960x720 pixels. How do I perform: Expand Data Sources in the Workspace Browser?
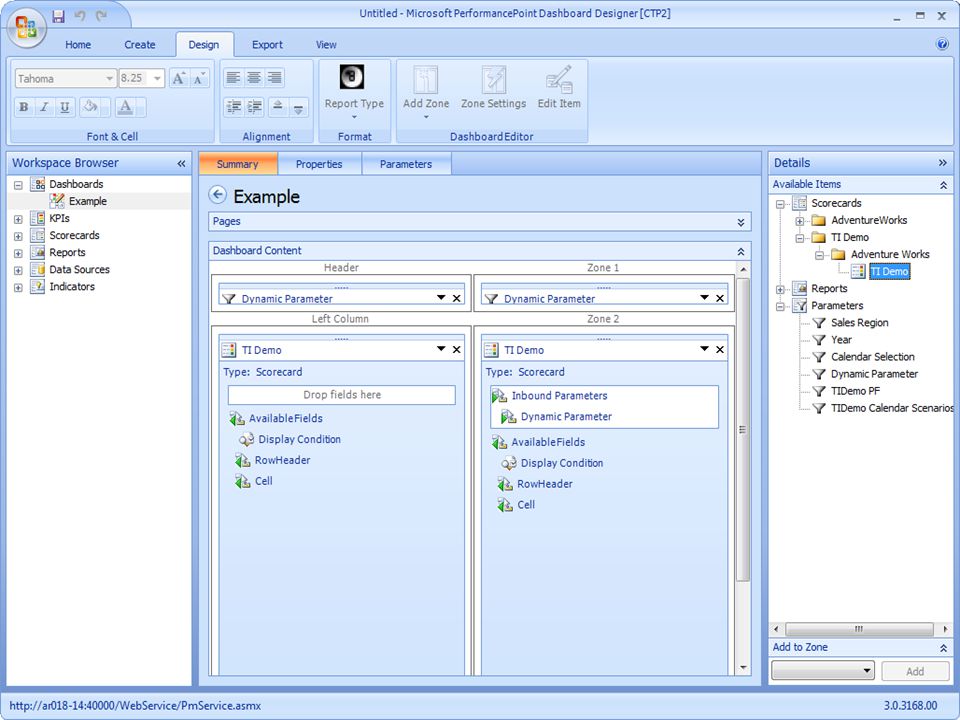[18, 270]
